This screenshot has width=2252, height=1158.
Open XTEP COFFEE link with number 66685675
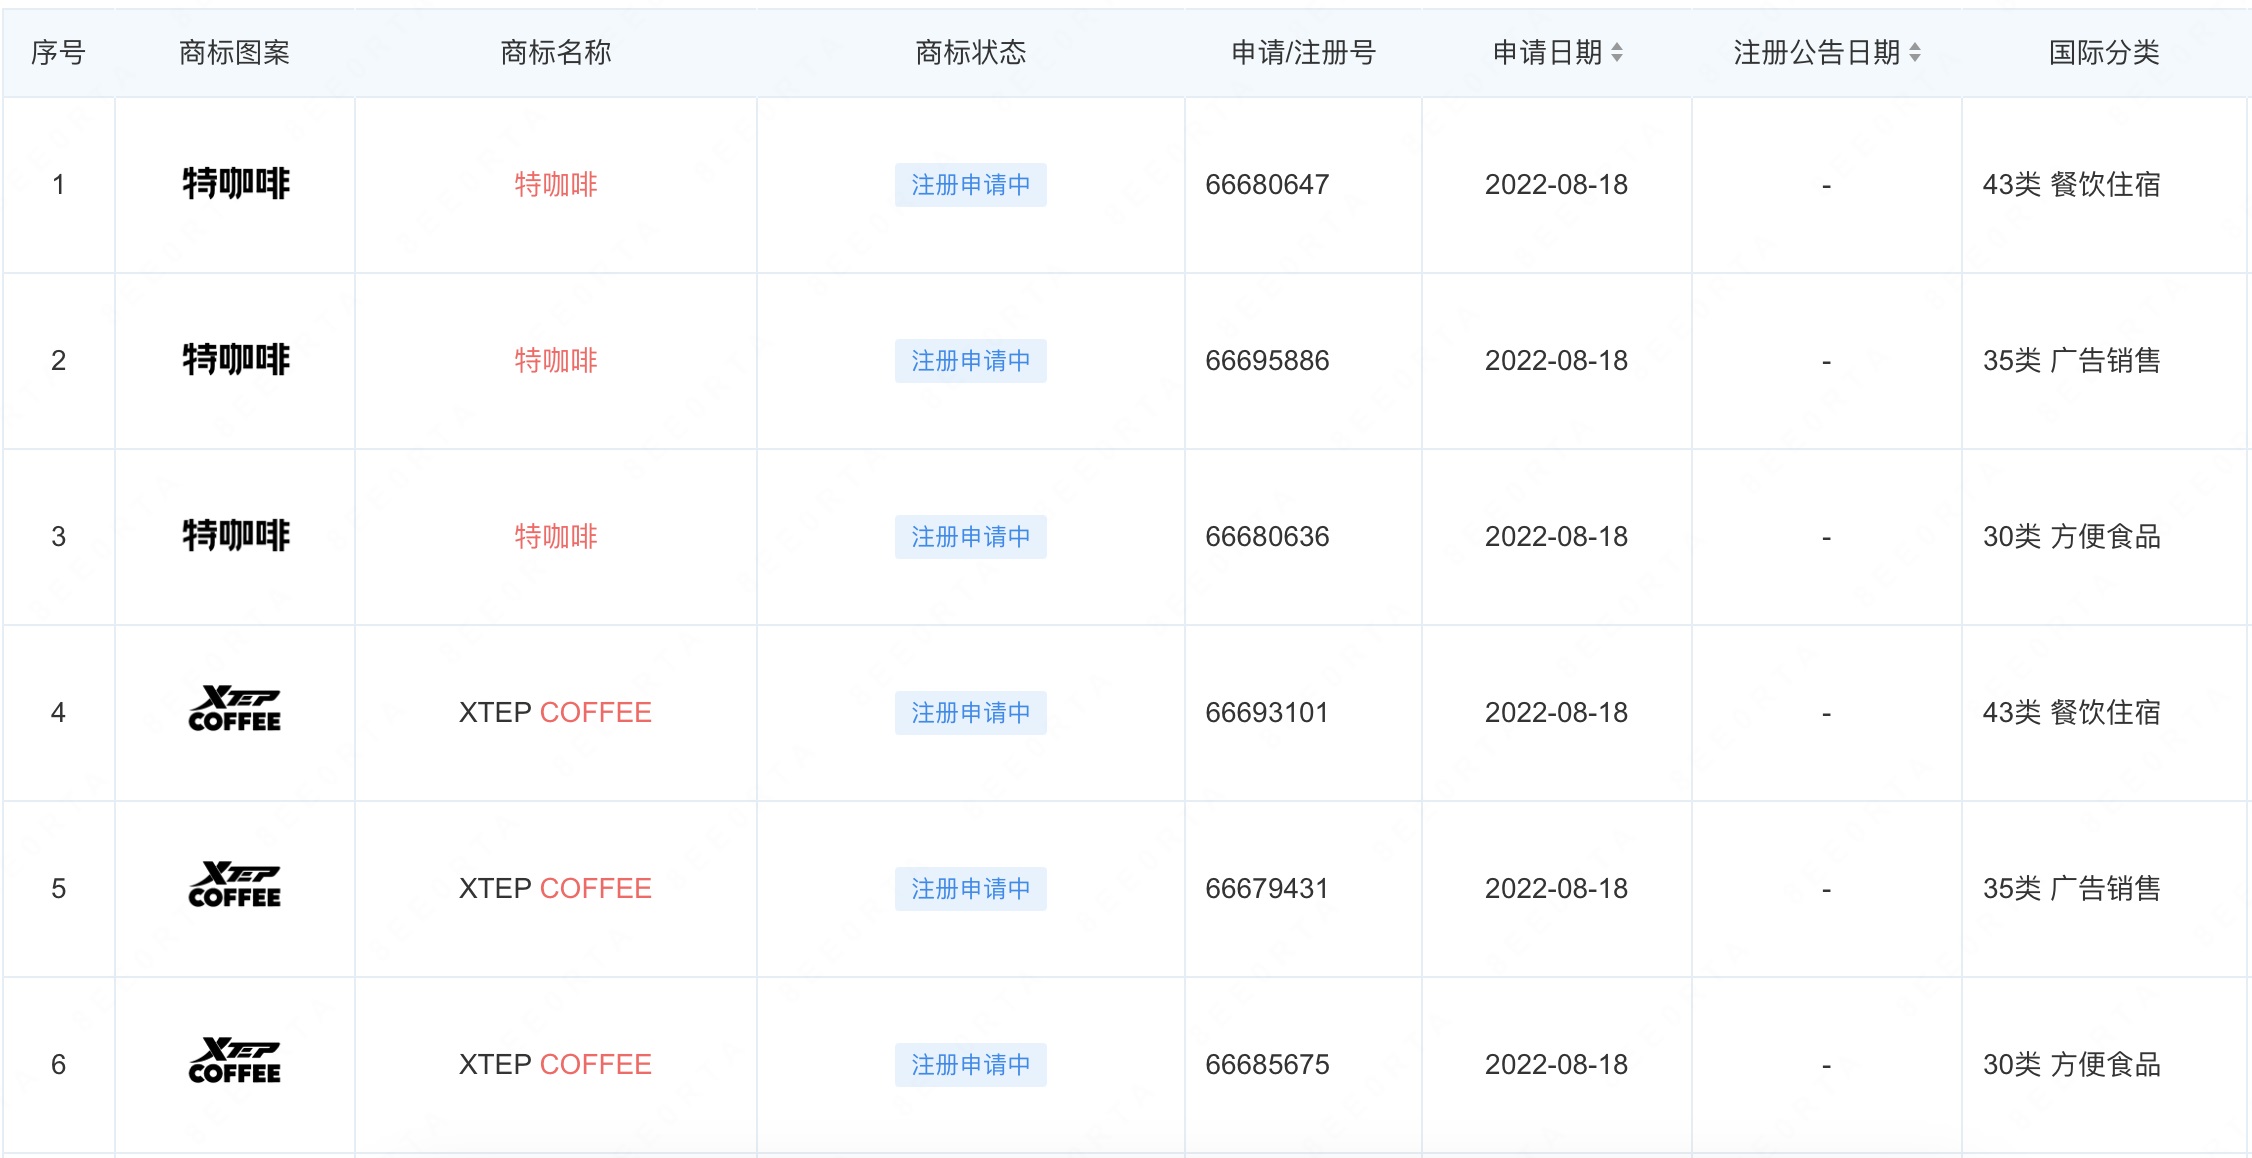click(x=555, y=1065)
